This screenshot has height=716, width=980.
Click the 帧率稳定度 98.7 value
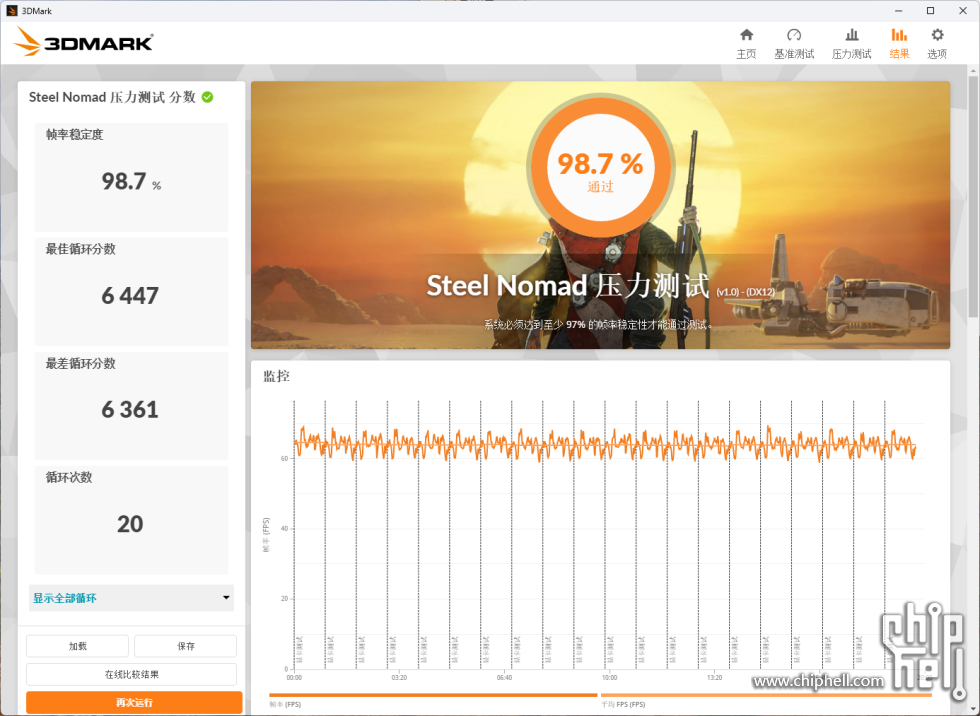pyautogui.click(x=131, y=182)
